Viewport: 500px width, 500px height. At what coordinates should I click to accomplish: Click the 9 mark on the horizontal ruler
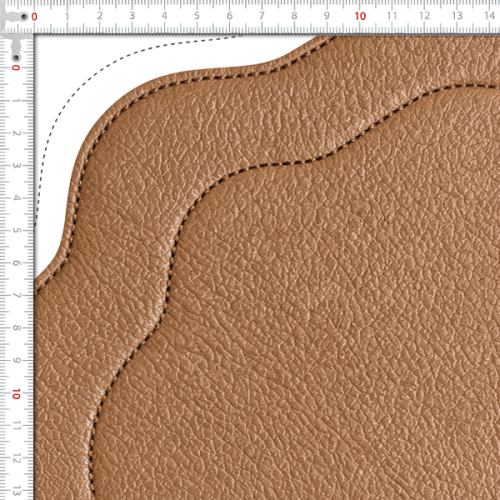click(x=327, y=16)
